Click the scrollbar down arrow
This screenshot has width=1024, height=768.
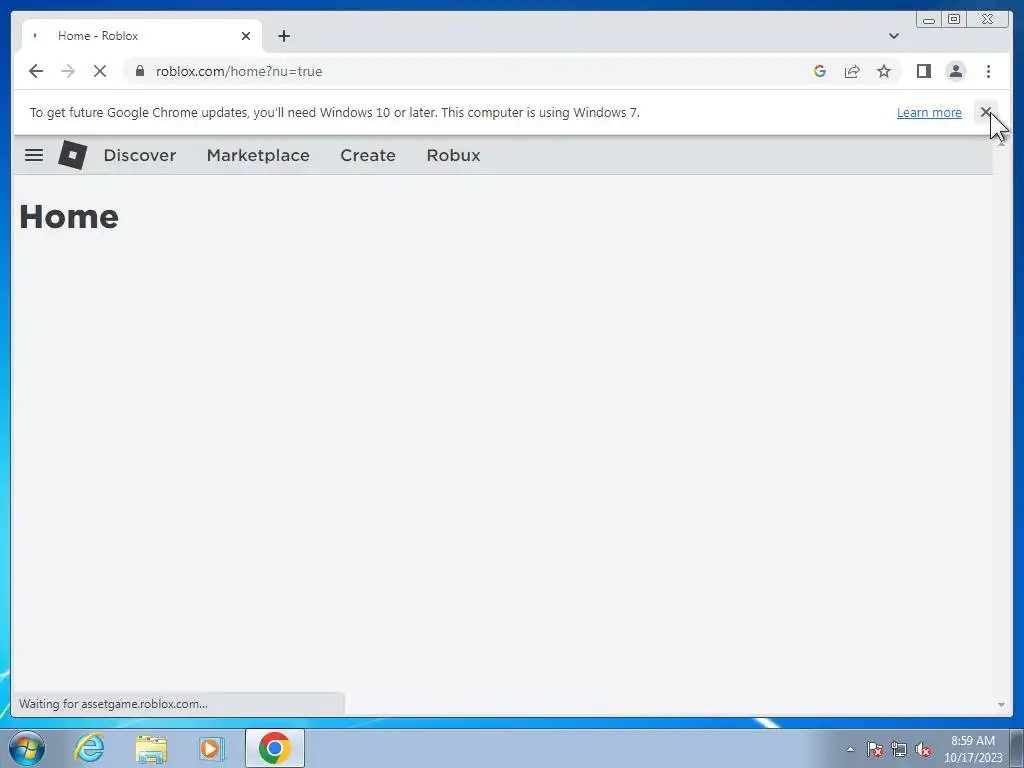pos(1001,705)
